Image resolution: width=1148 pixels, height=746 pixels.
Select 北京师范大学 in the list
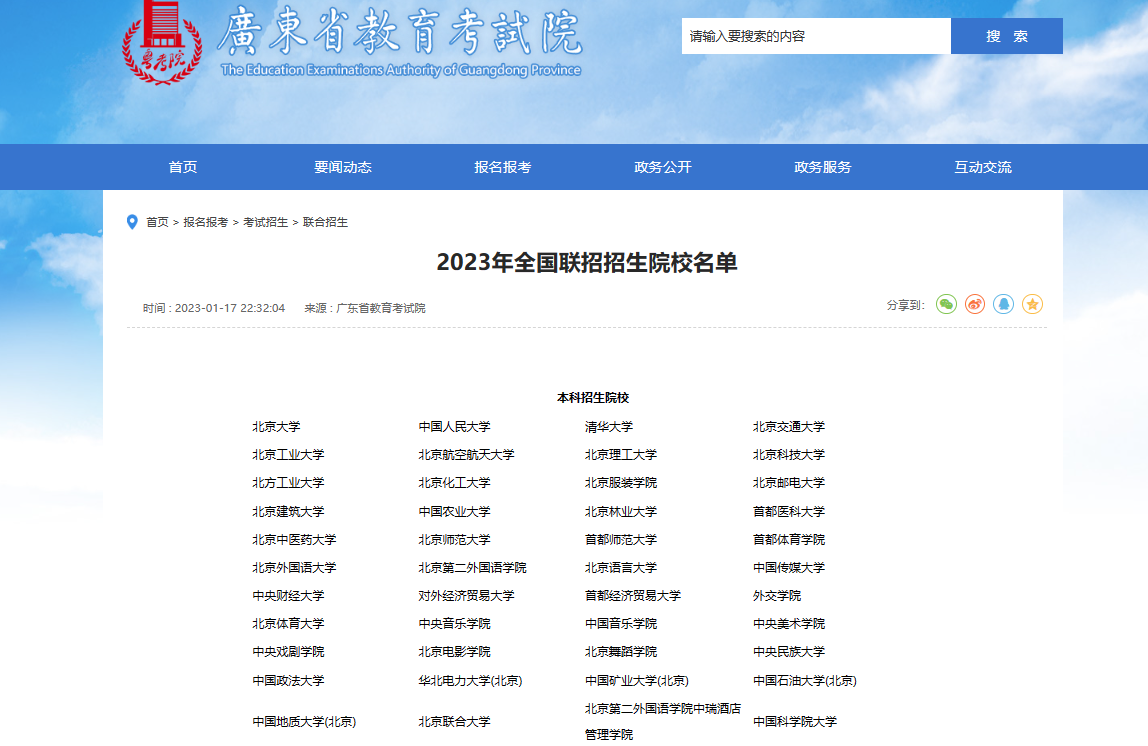coord(455,540)
